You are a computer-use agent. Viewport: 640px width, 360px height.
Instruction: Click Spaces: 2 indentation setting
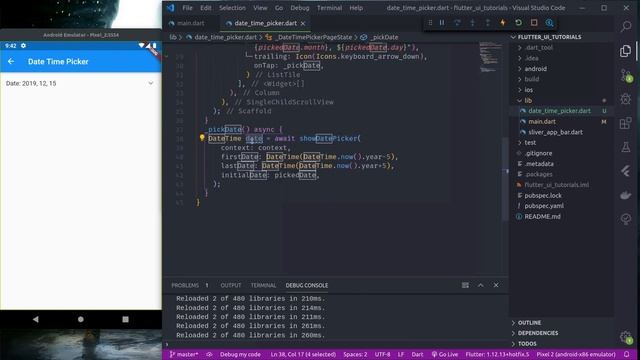pos(355,354)
